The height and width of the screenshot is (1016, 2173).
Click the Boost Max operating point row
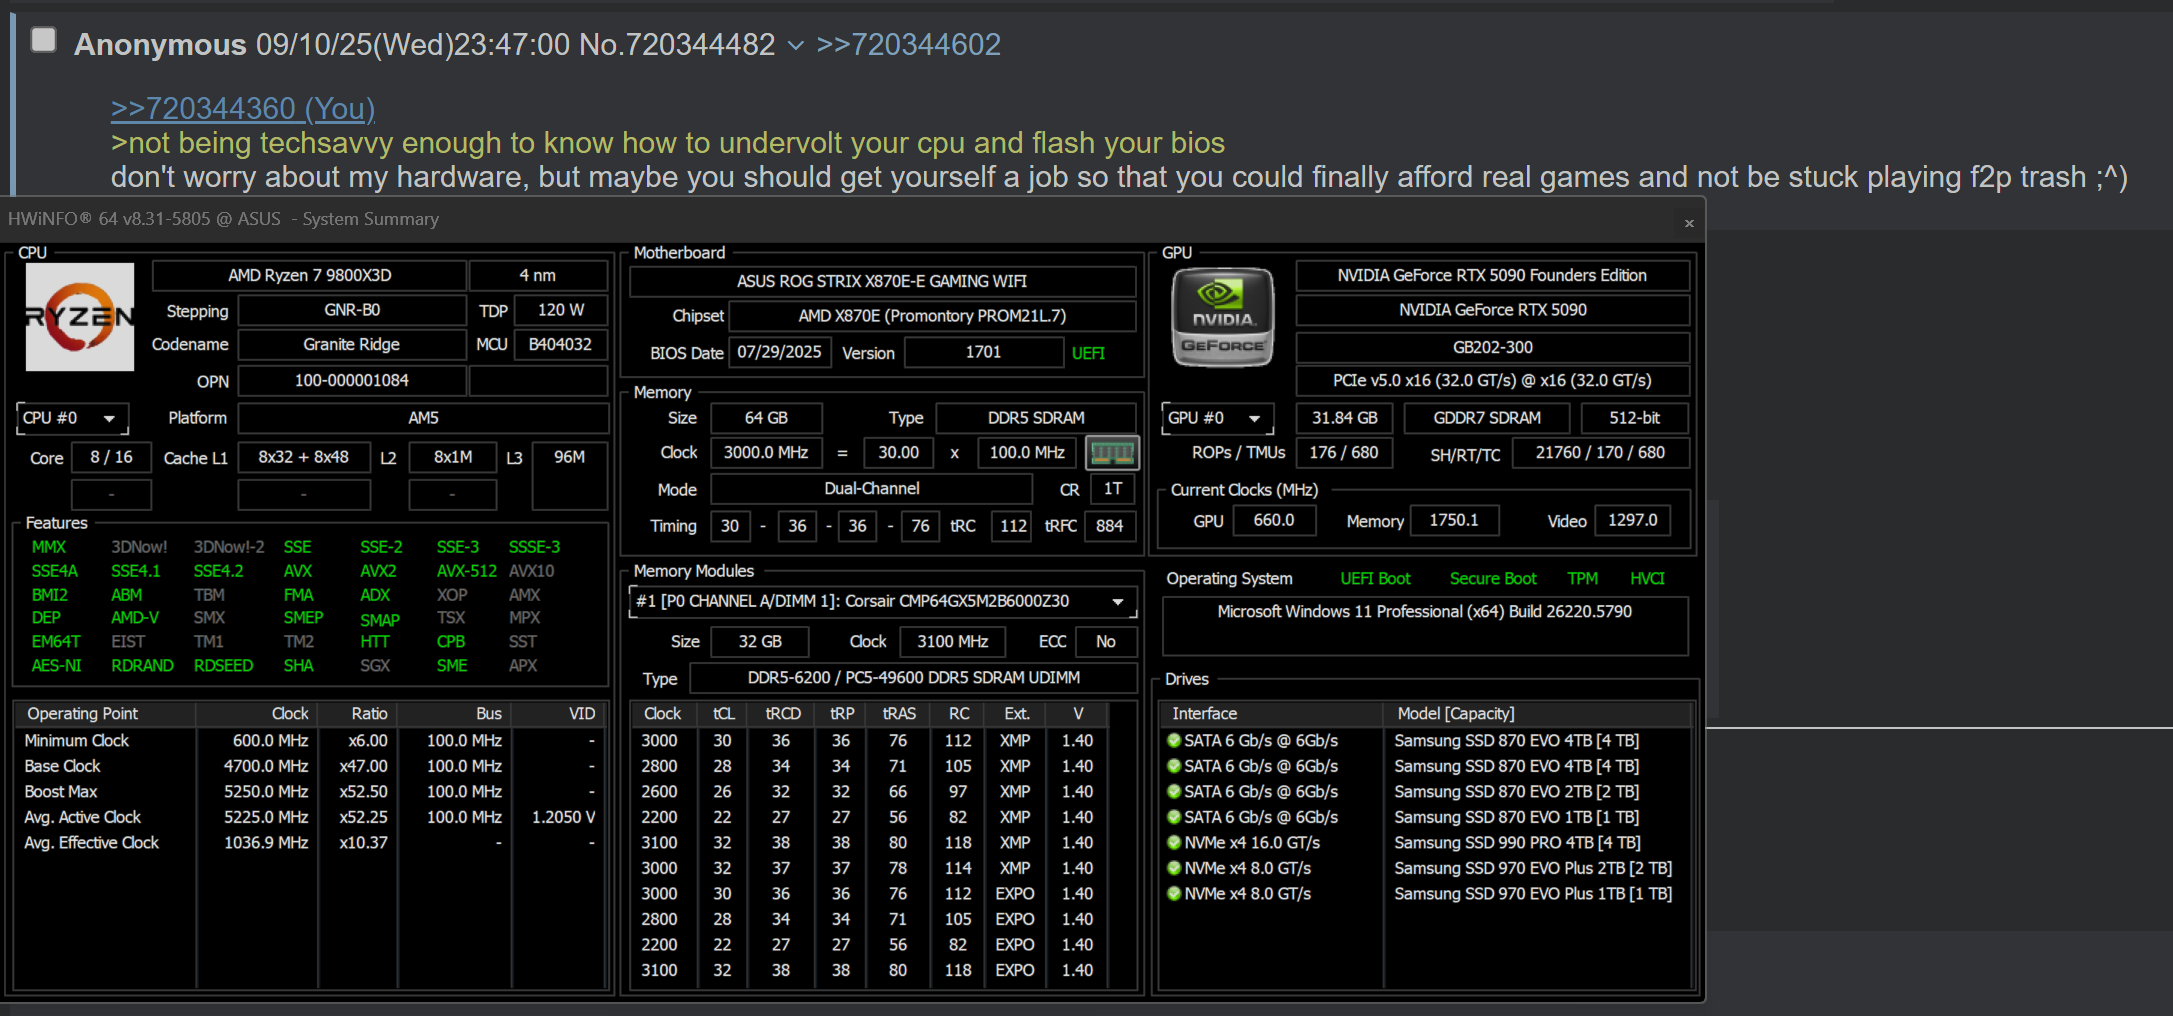[310, 792]
